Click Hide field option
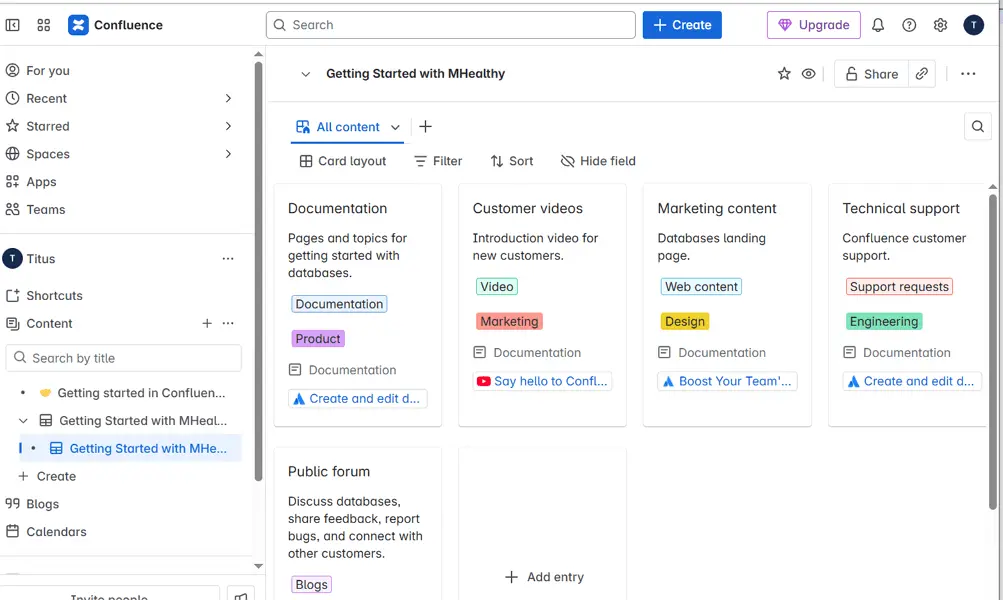1003x600 pixels. point(598,161)
